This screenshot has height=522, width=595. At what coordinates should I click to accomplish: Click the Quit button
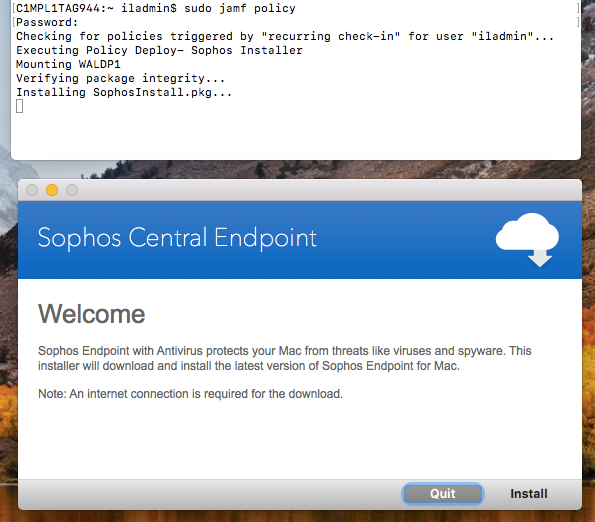click(x=442, y=494)
